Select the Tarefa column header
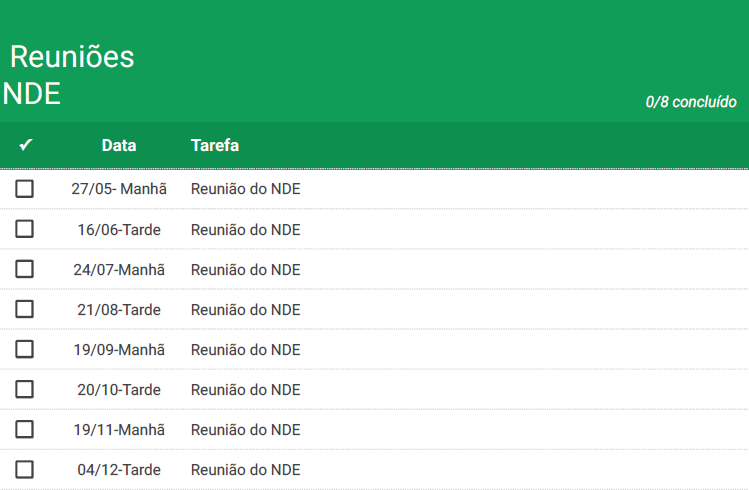 [215, 145]
